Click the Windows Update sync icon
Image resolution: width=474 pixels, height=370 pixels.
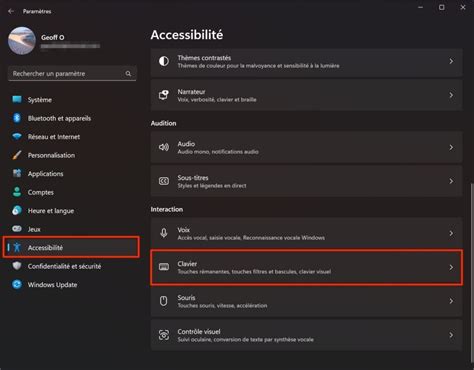click(17, 284)
